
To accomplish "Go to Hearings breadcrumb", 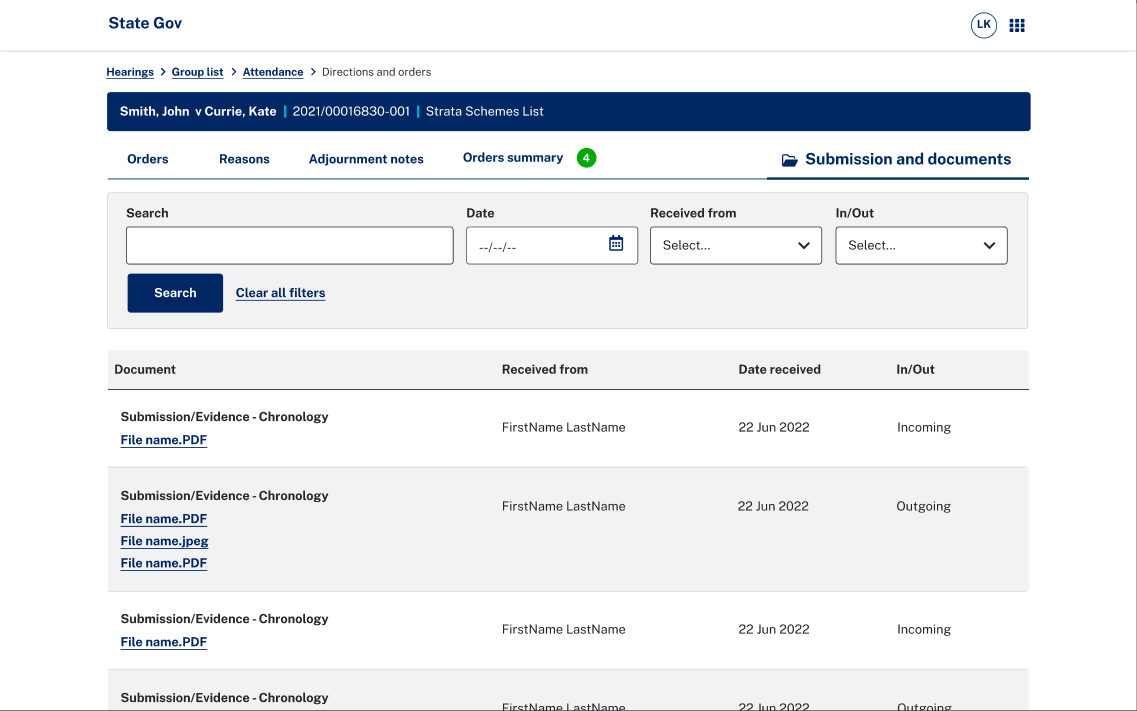I will (130, 72).
